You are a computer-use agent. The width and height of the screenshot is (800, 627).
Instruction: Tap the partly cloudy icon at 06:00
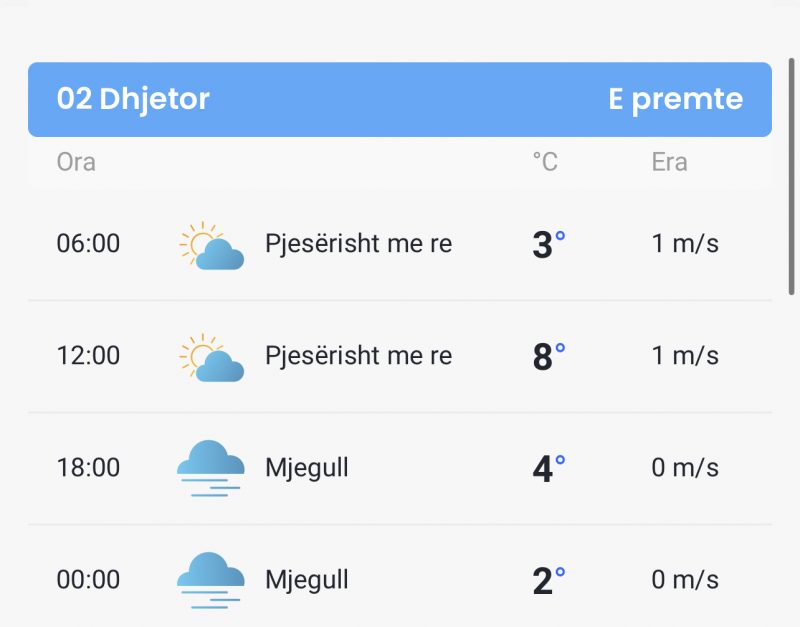pos(211,245)
